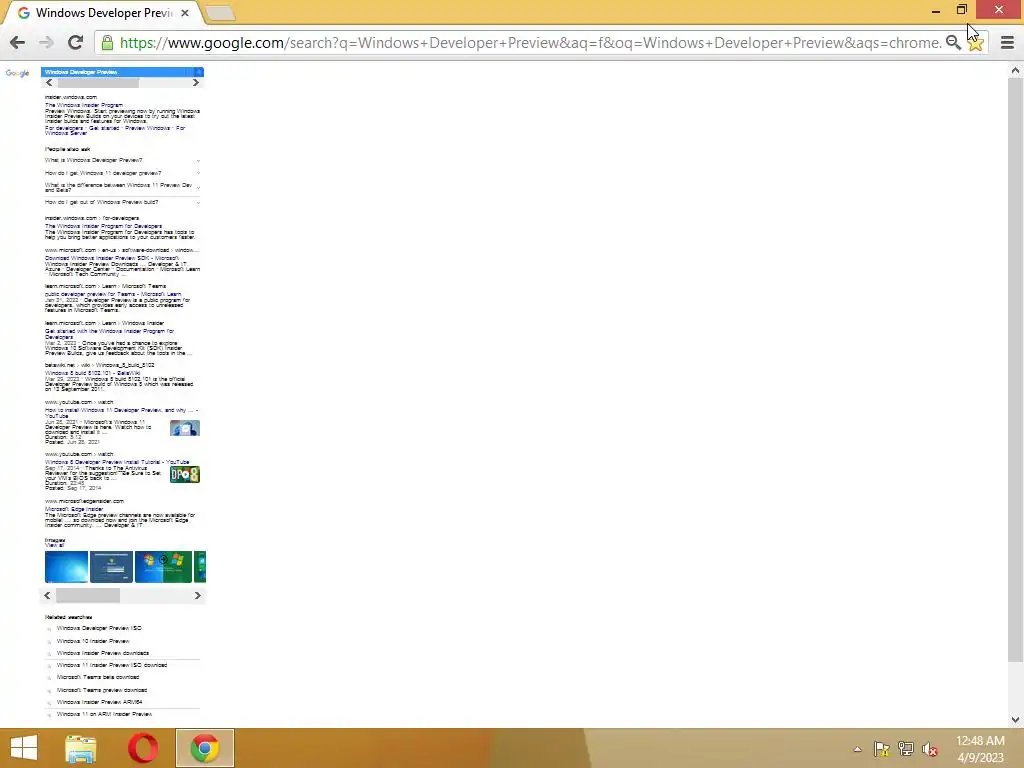
Task: Open the Microsoft Edge Insider result
Action: 74,509
